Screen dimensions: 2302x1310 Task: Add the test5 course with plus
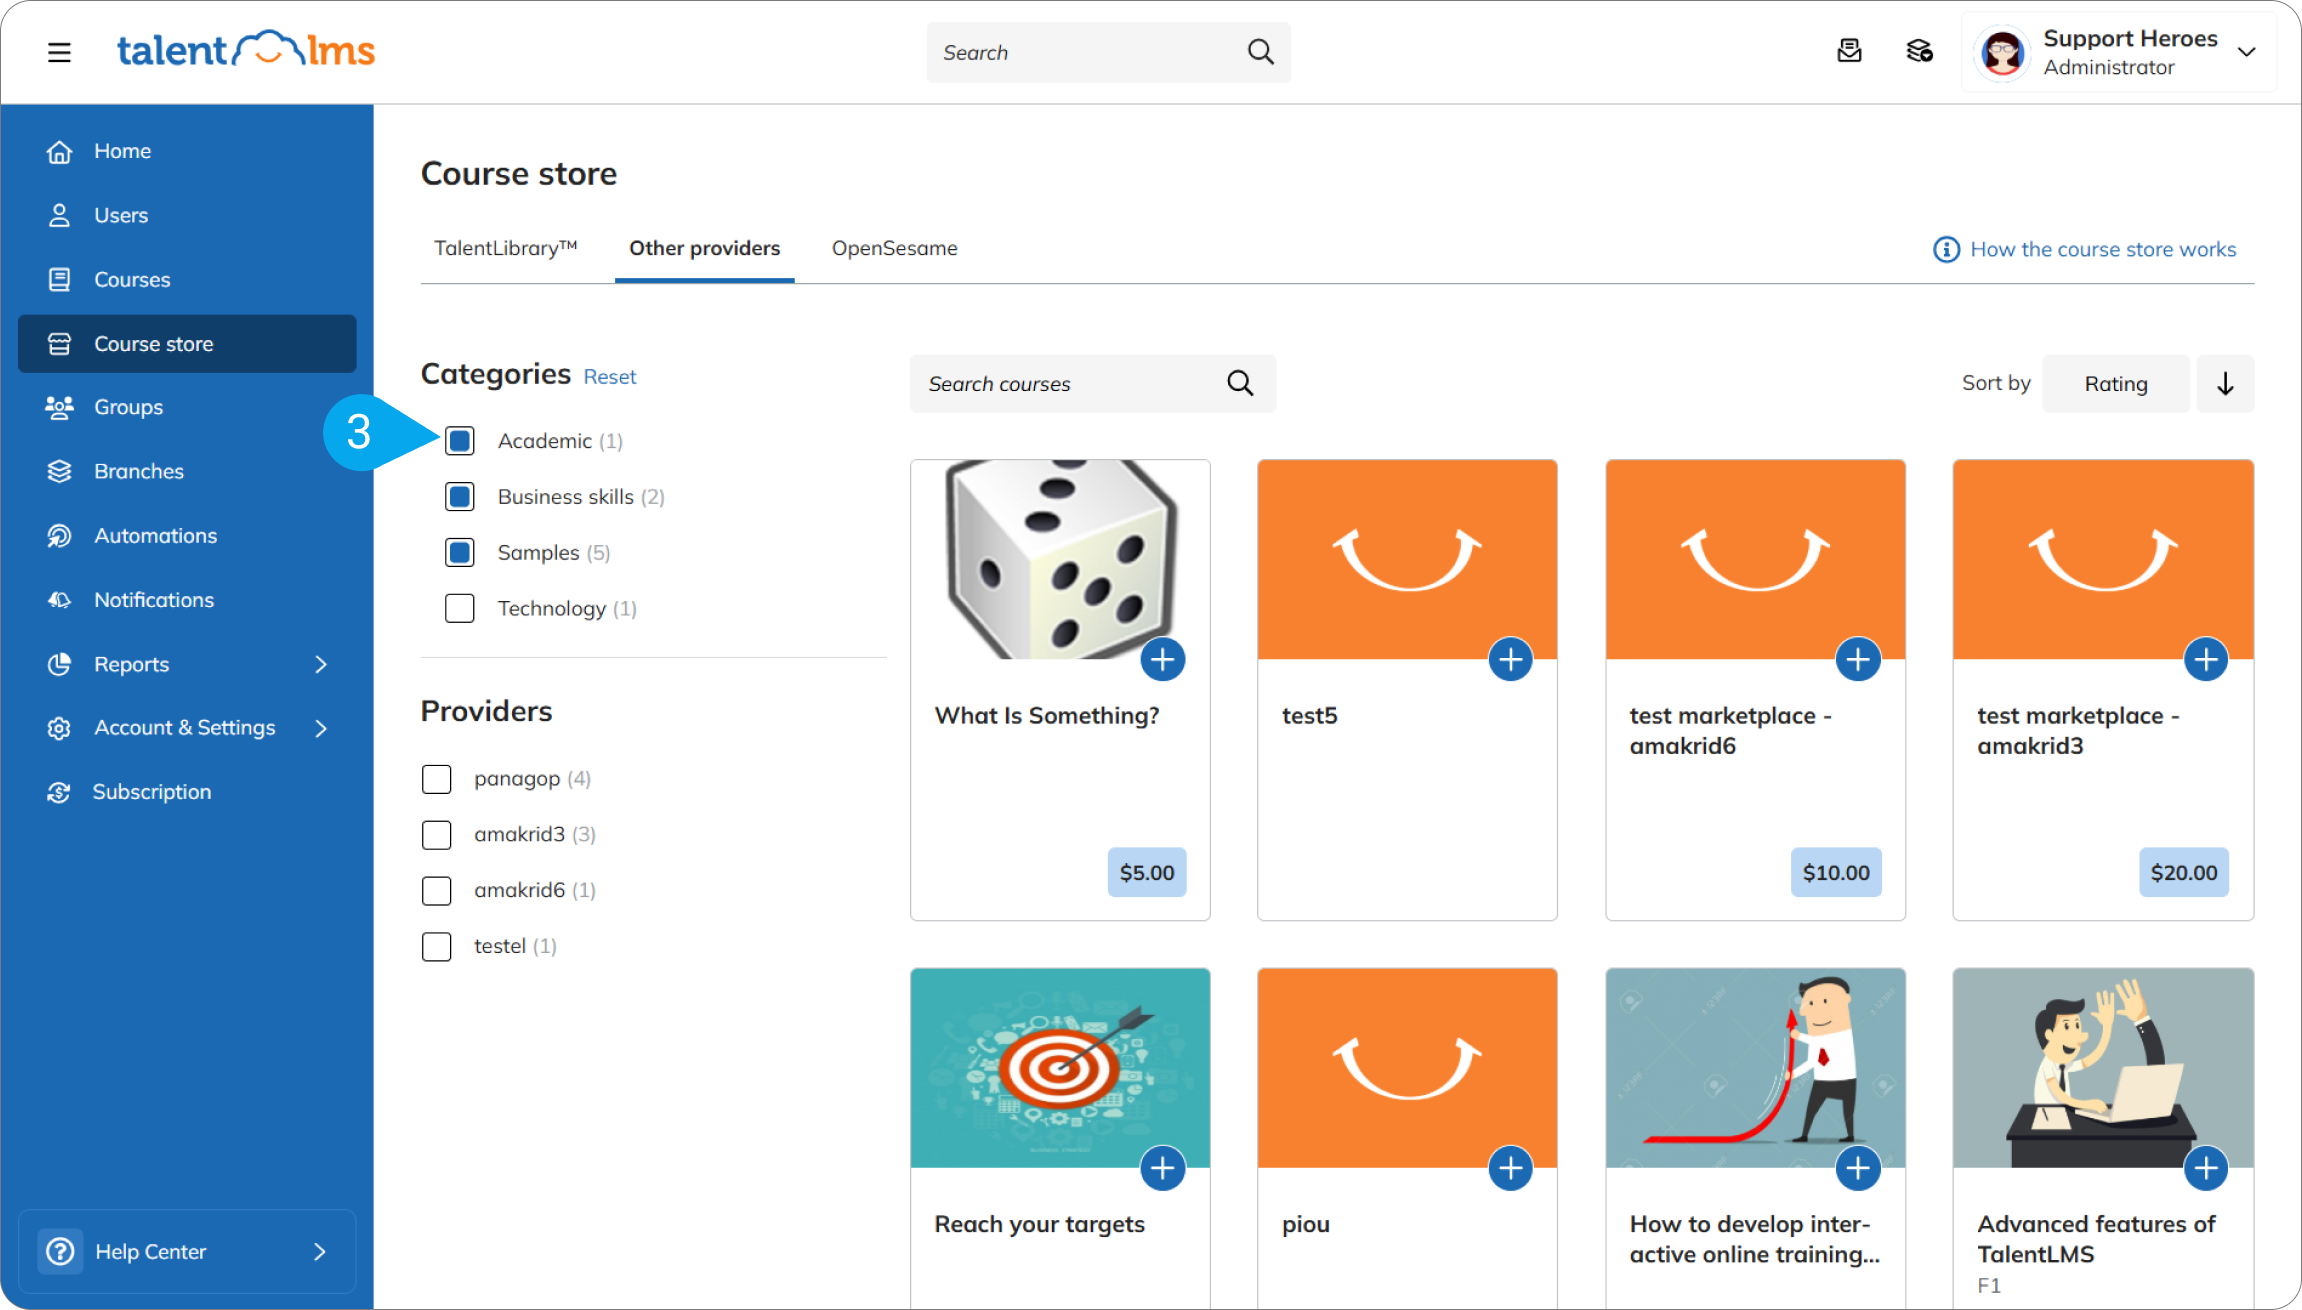tap(1510, 659)
